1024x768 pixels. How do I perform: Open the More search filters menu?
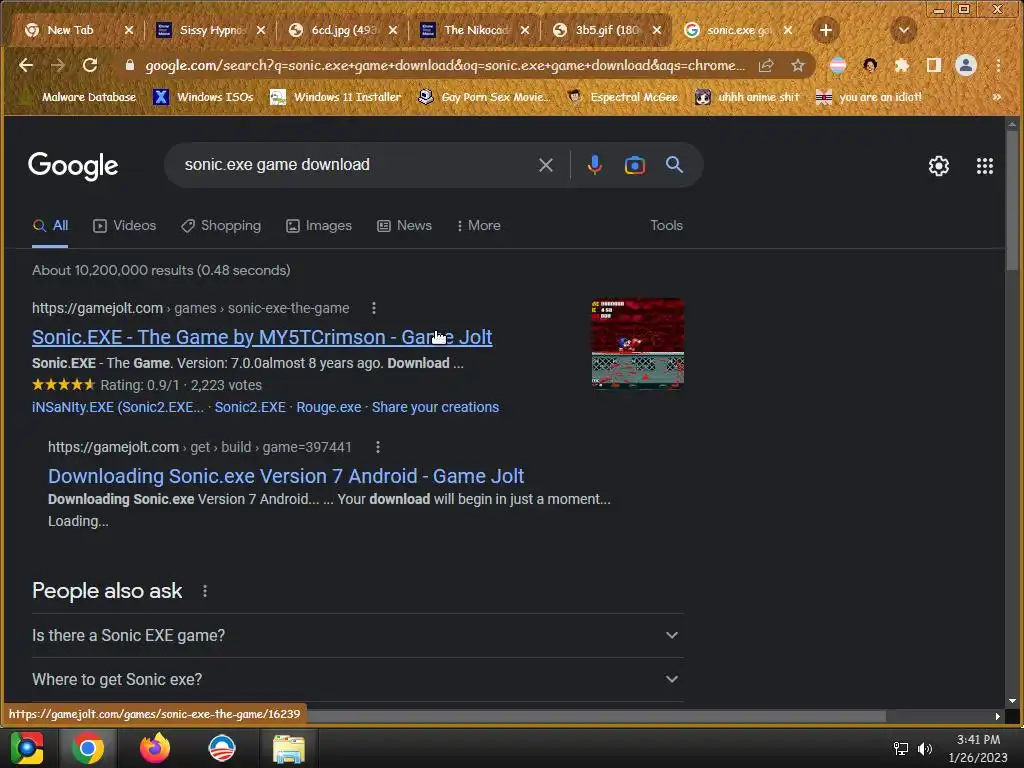tap(479, 226)
